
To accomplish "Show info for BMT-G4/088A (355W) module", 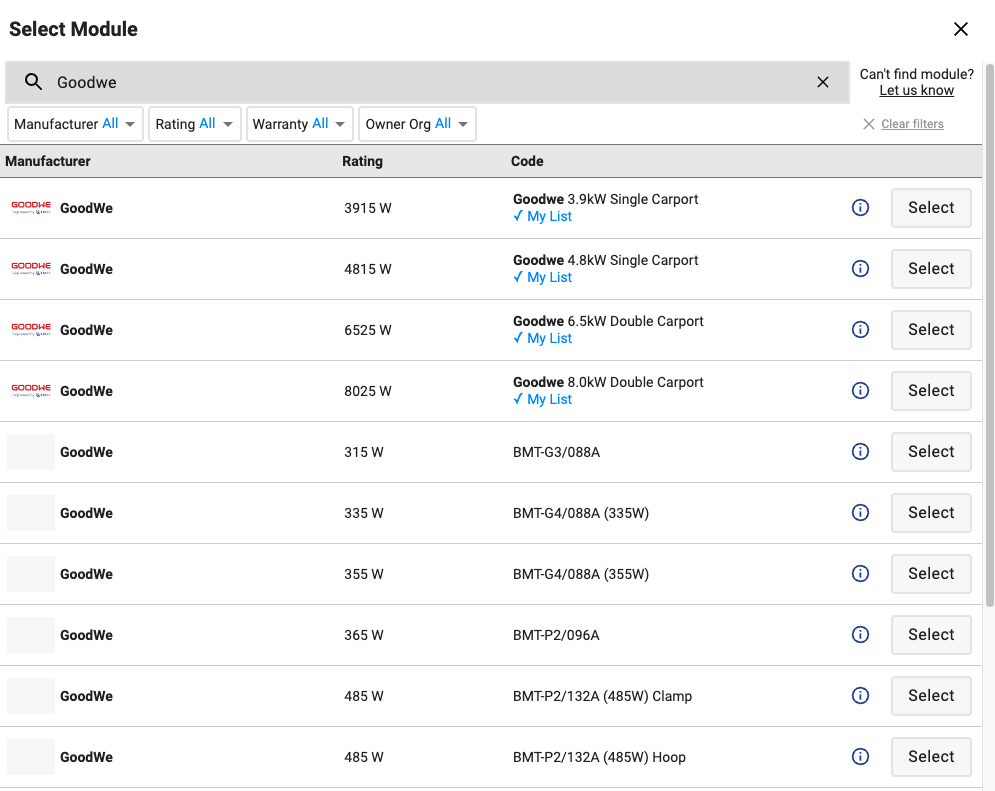I will click(x=860, y=573).
